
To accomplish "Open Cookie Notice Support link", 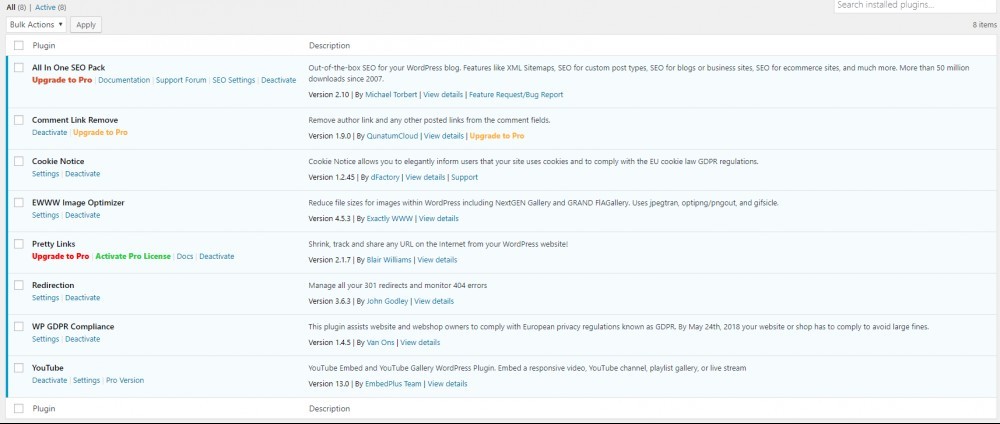I will point(464,177).
